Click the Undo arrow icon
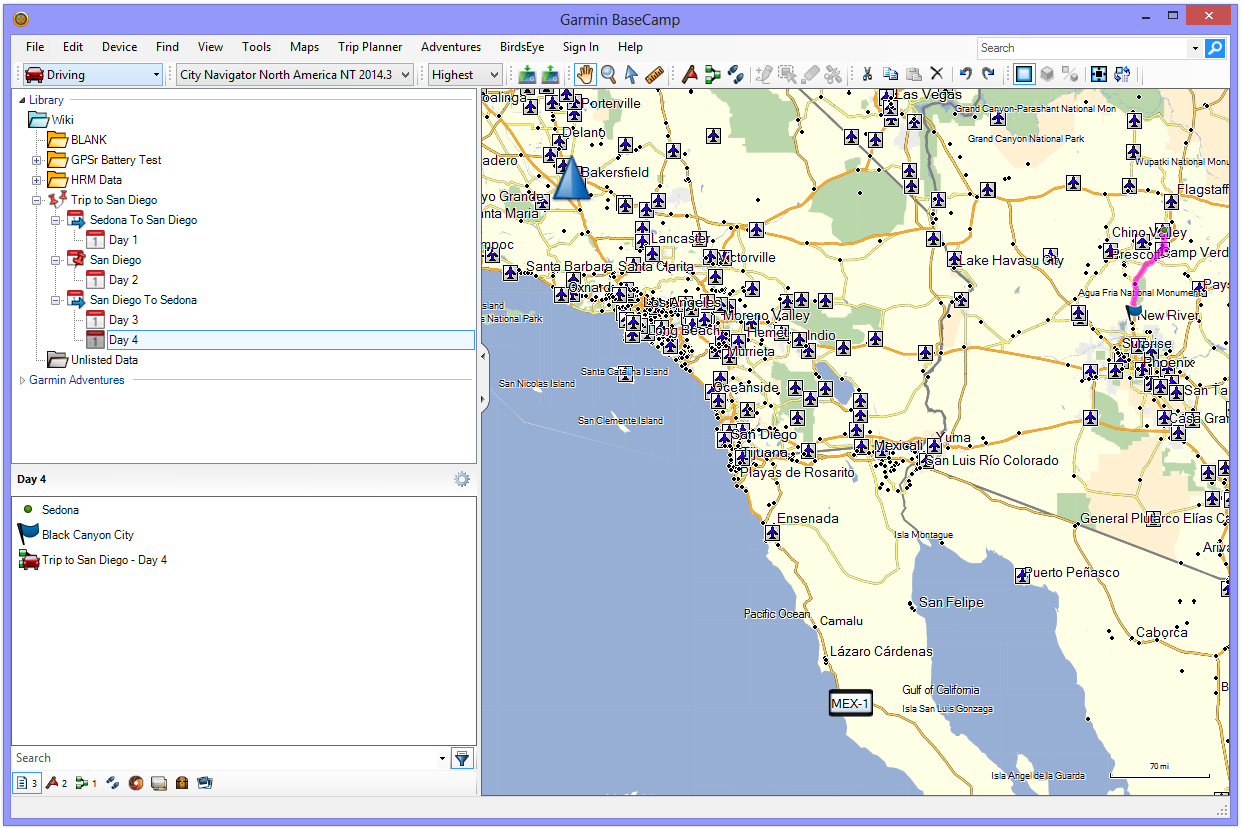The image size is (1242, 828). (965, 74)
